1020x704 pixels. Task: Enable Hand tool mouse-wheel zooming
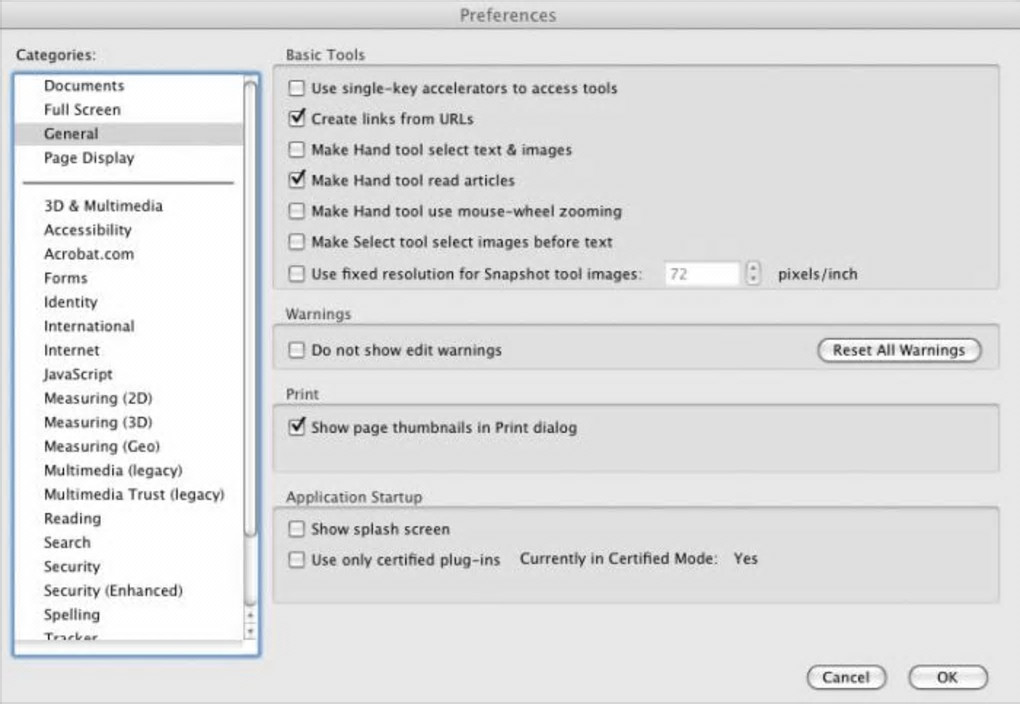(x=296, y=212)
